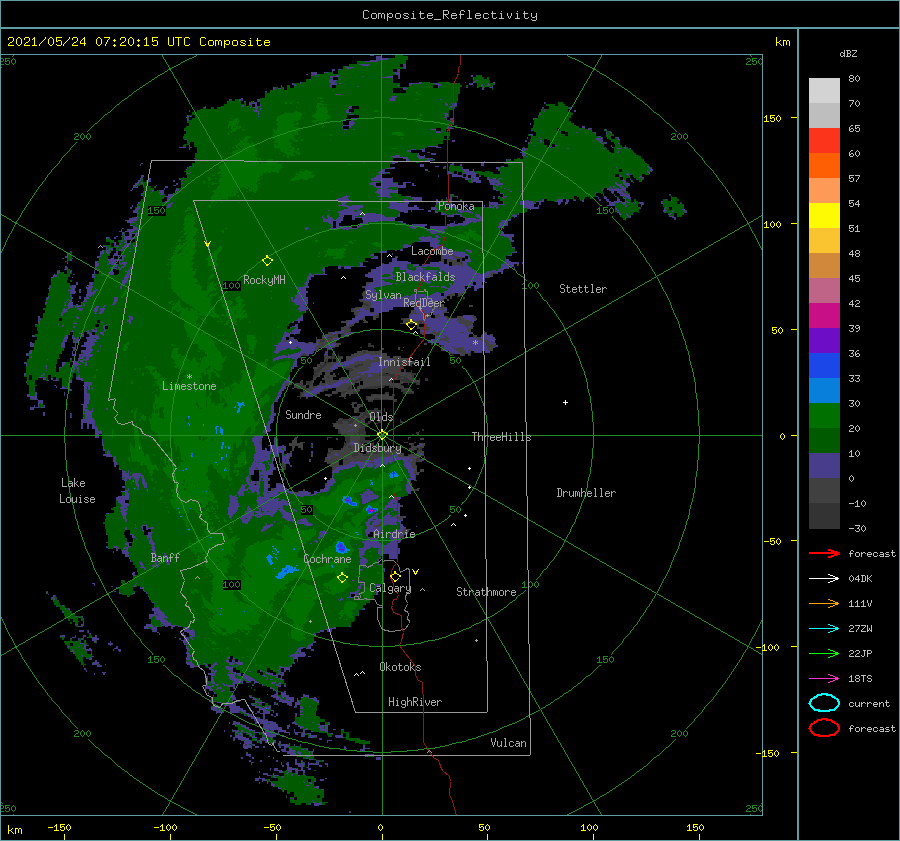Click the Vulcan label

(x=509, y=743)
